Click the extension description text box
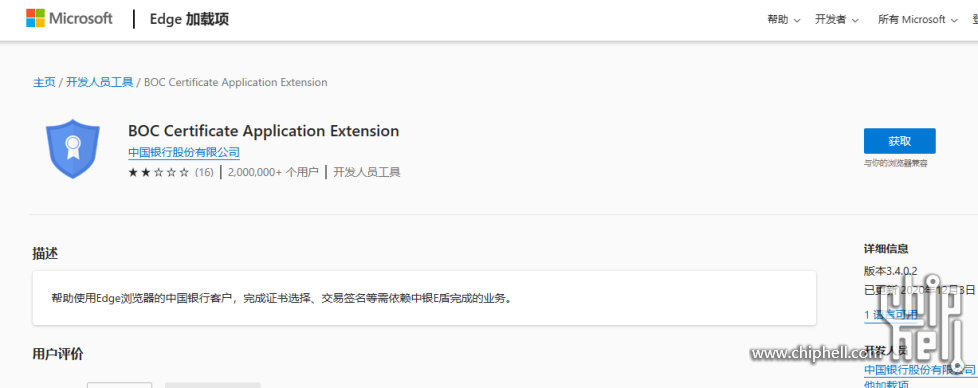978x388 pixels. pyautogui.click(x=424, y=298)
